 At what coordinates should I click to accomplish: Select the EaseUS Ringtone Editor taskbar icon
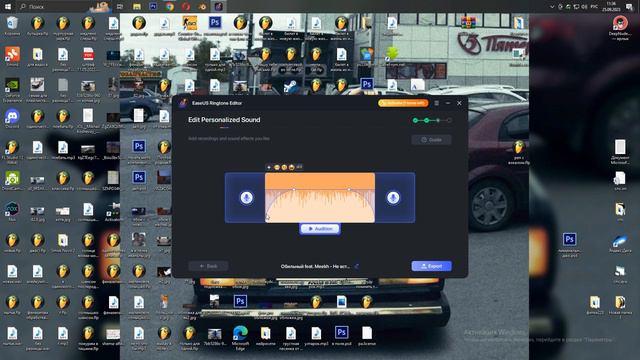(x=218, y=6)
